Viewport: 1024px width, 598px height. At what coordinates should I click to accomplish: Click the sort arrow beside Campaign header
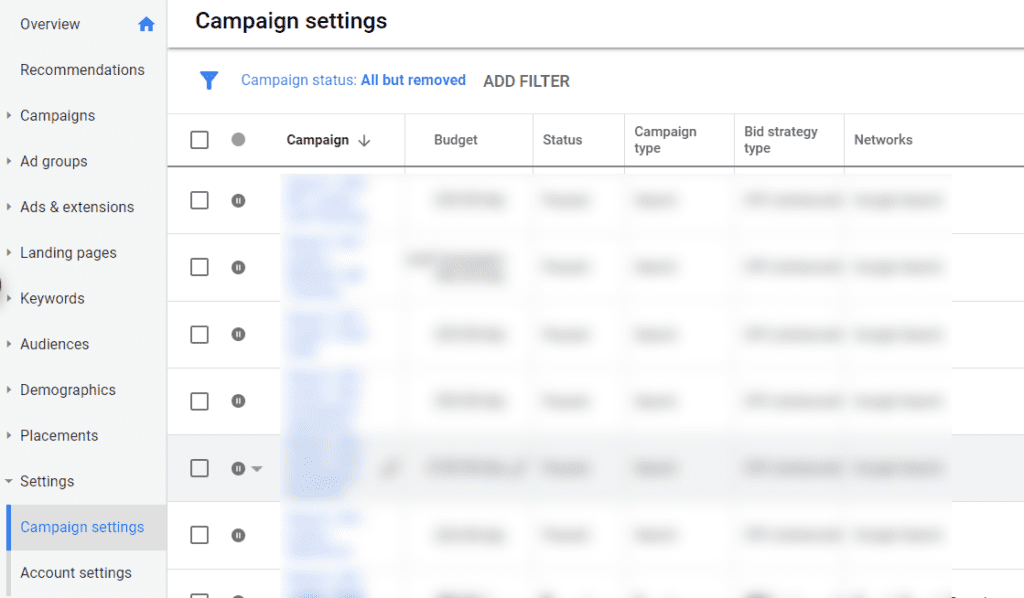coord(364,141)
